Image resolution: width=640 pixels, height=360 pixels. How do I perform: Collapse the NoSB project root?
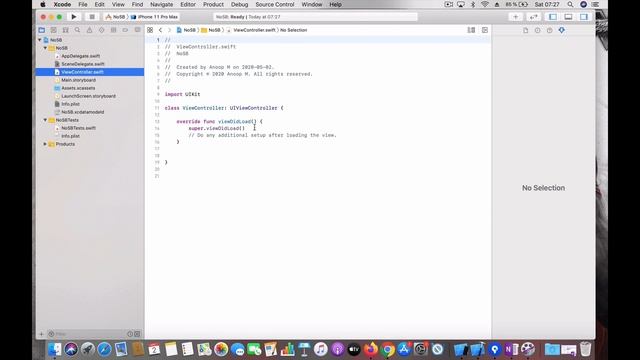click(x=40, y=40)
